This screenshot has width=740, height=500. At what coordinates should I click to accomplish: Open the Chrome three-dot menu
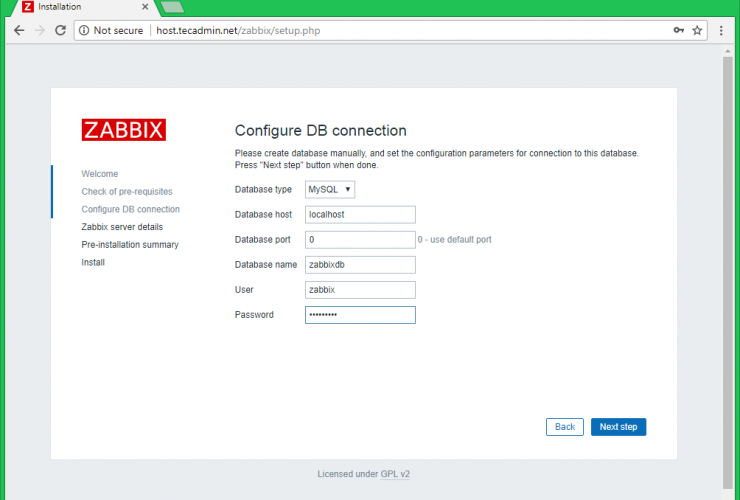722,31
